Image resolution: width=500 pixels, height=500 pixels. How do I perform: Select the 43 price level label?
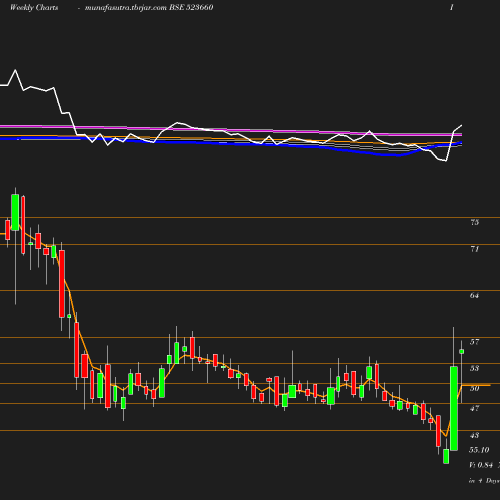tap(475, 435)
